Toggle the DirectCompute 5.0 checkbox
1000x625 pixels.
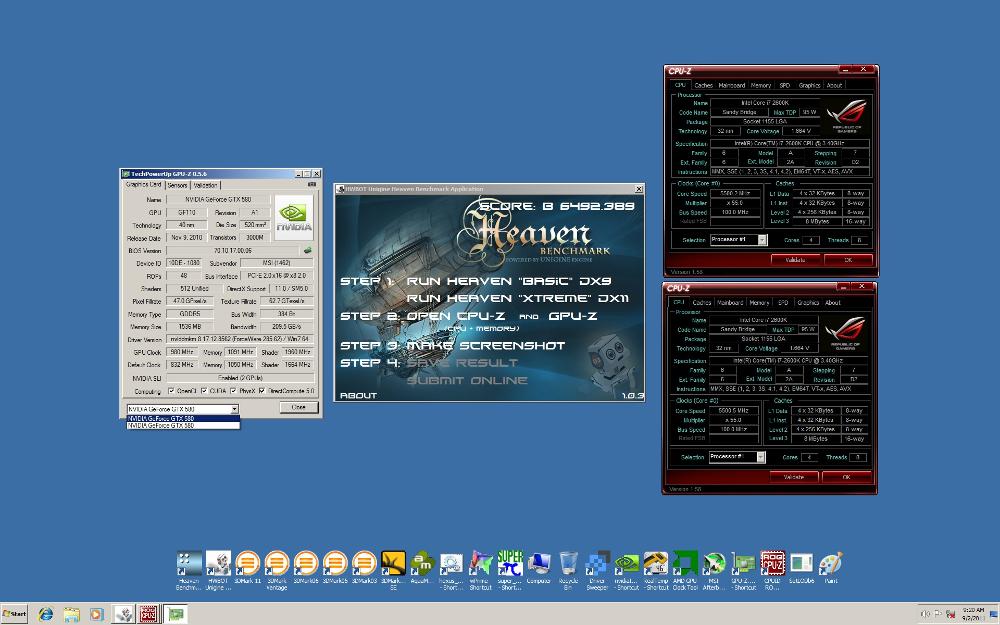[x=262, y=391]
